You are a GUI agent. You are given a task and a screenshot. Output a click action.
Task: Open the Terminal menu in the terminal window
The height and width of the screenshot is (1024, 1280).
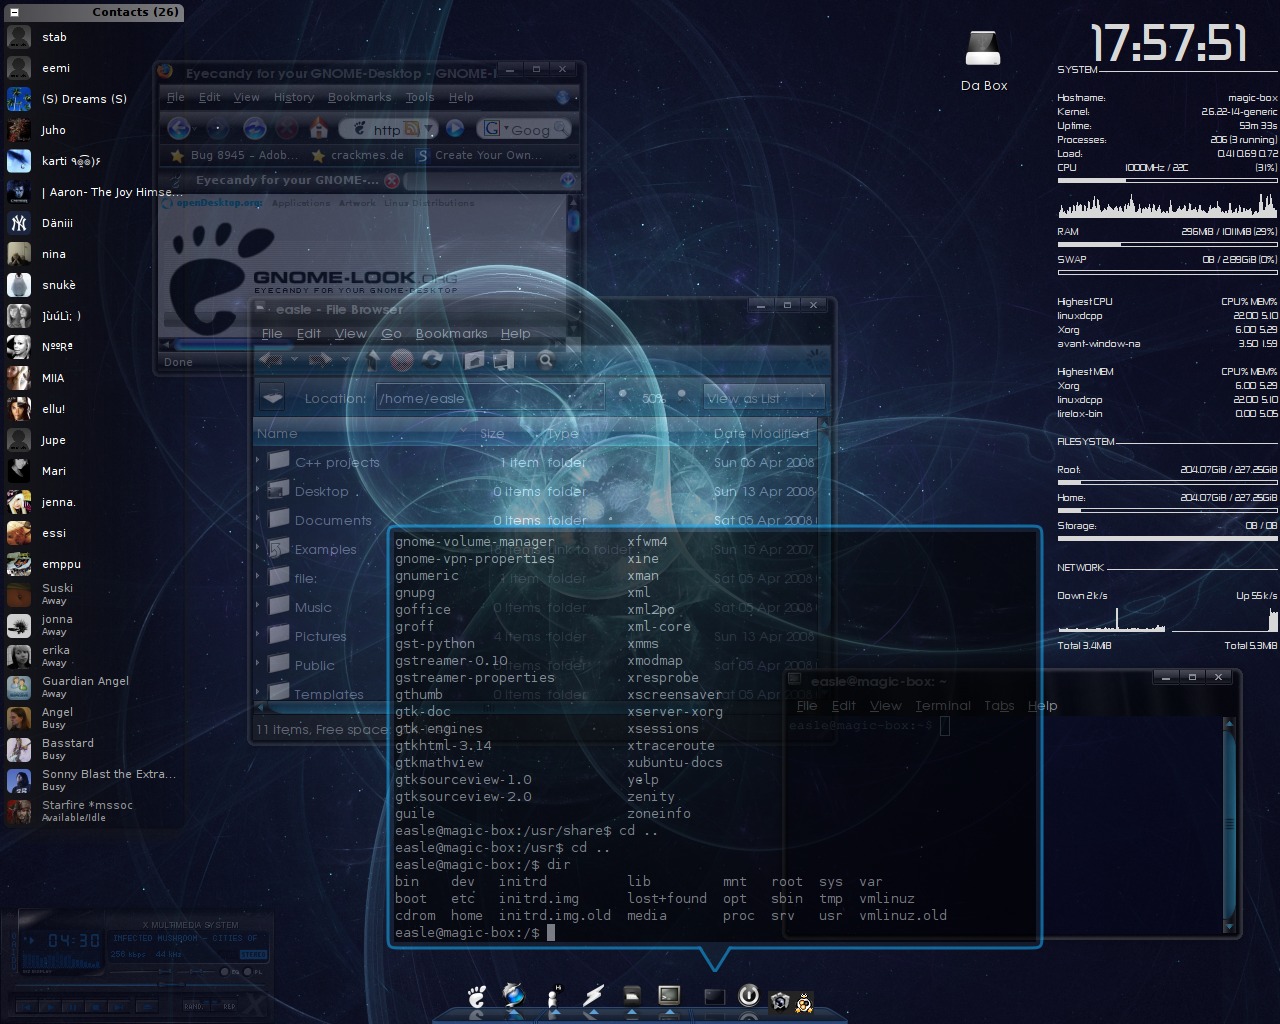point(942,705)
